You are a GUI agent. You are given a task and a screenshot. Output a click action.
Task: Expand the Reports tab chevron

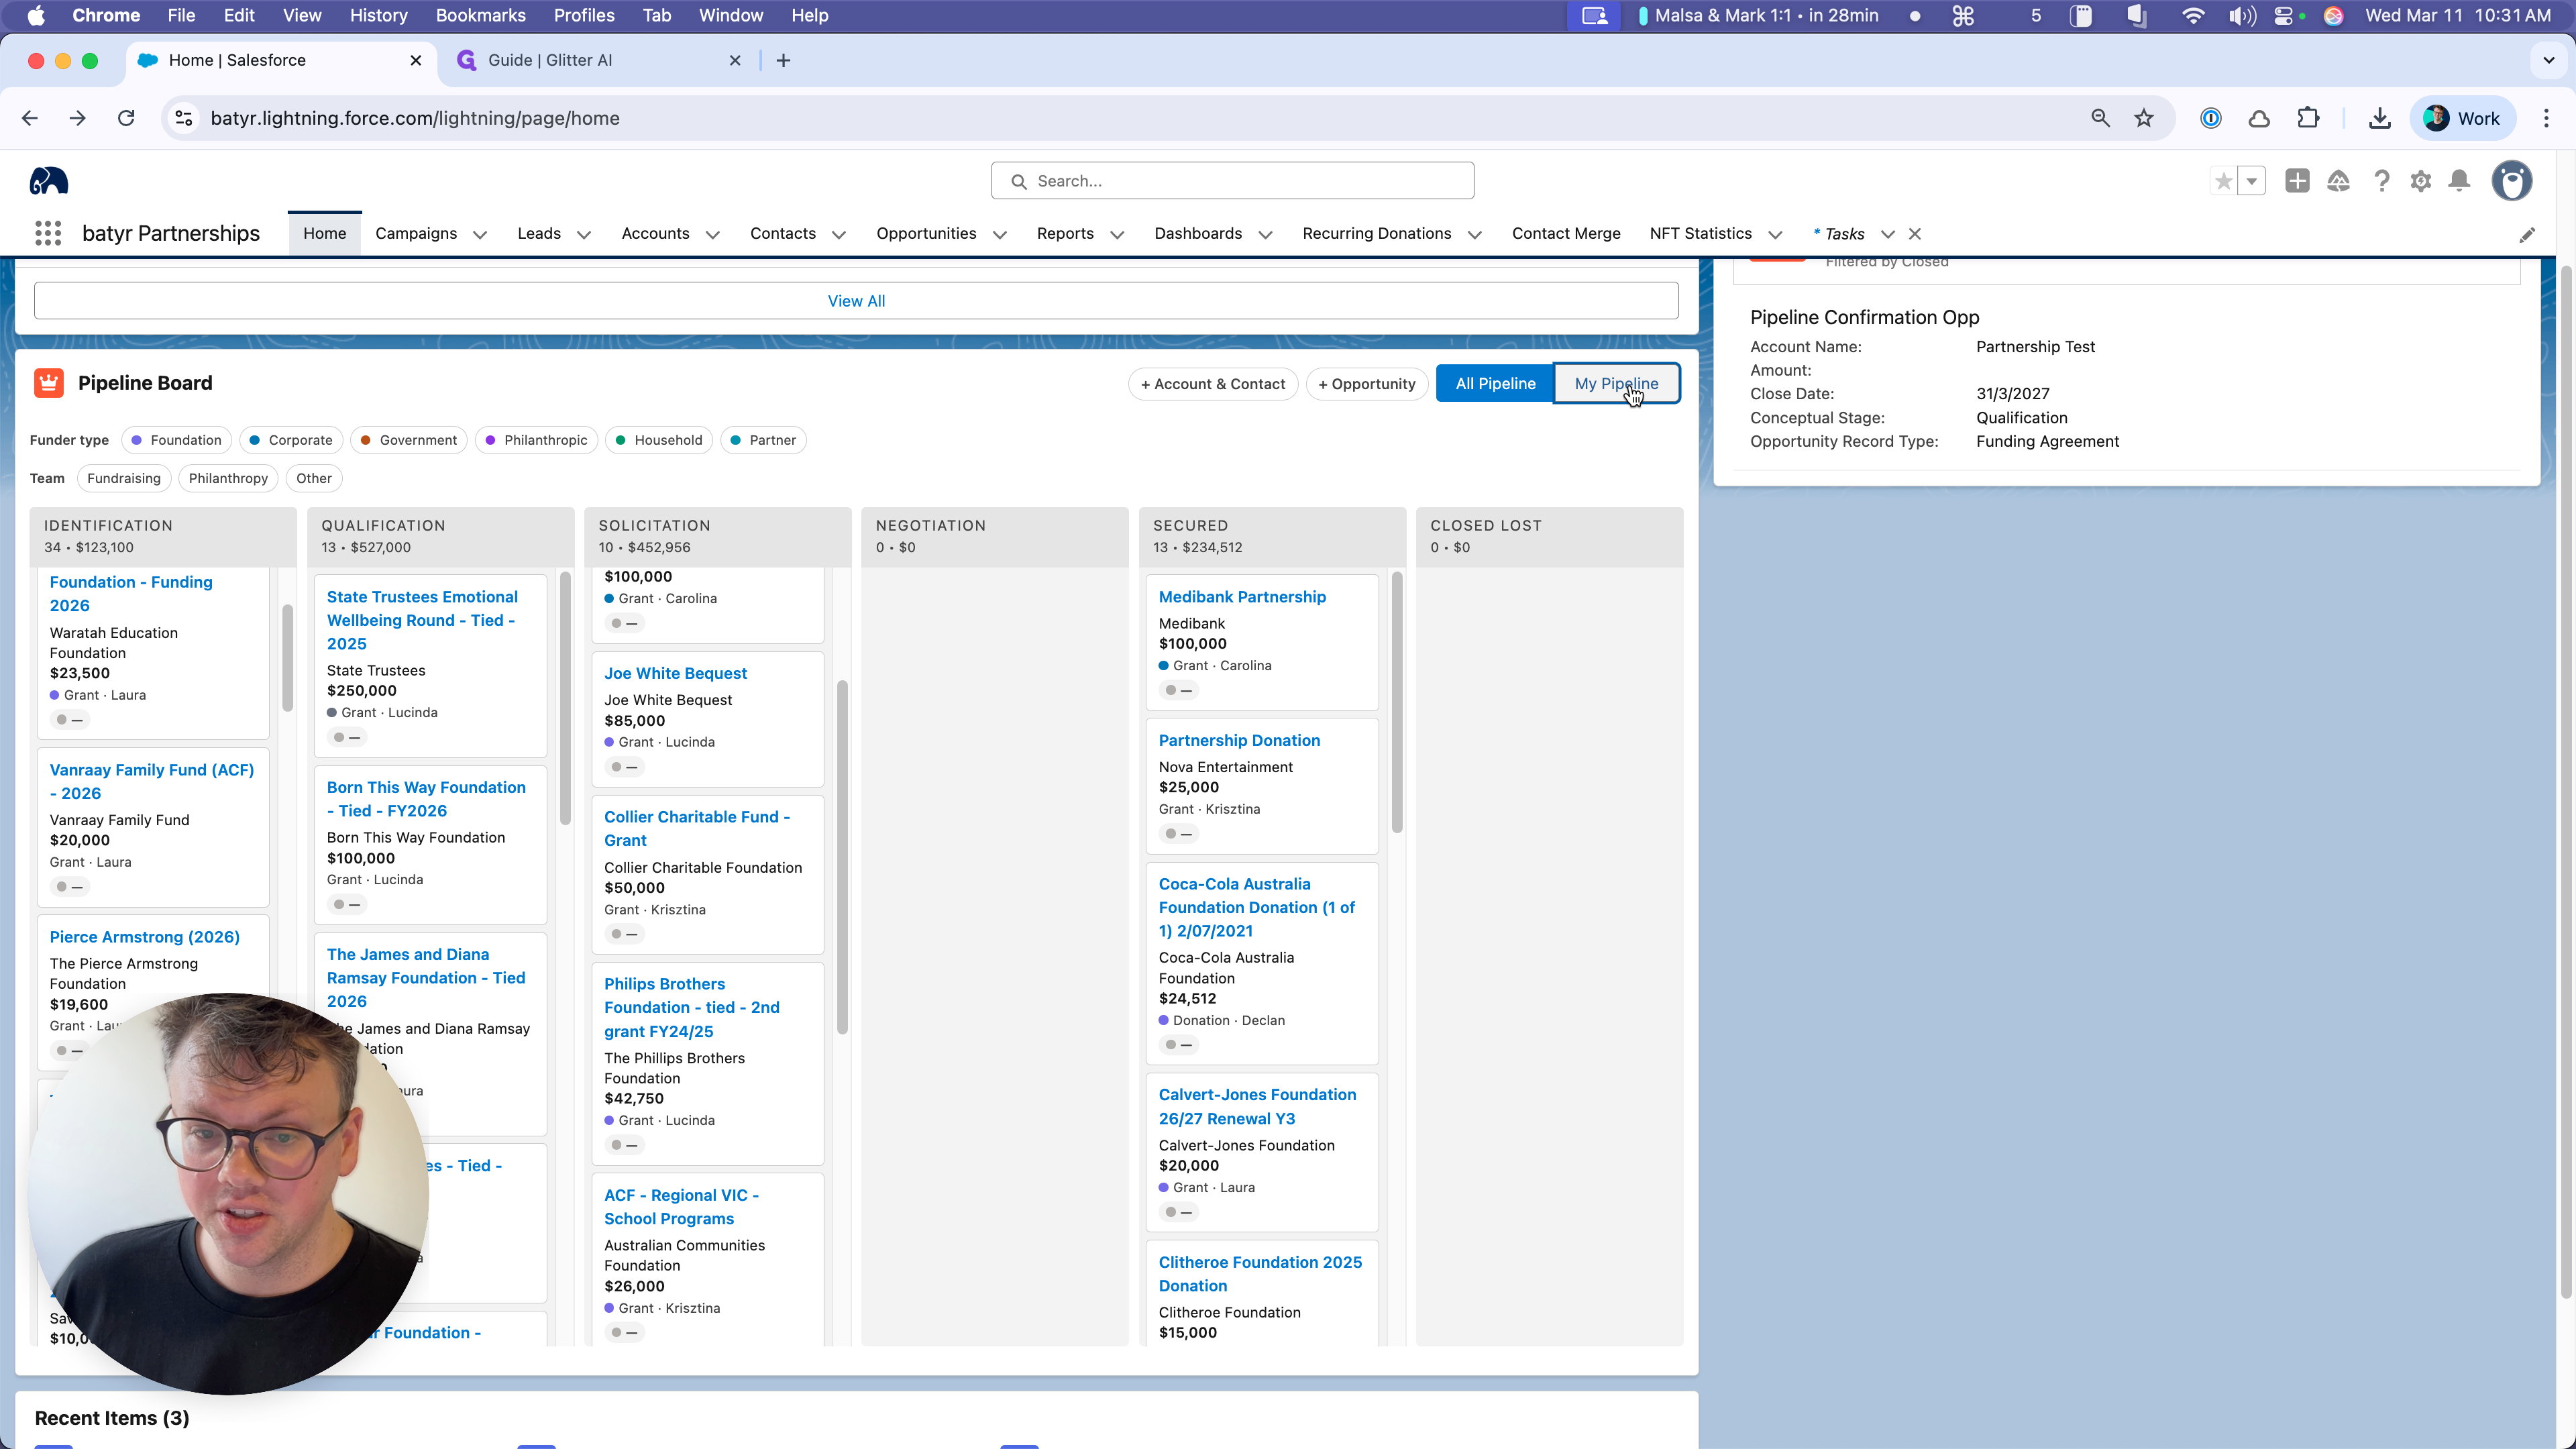tap(1118, 235)
